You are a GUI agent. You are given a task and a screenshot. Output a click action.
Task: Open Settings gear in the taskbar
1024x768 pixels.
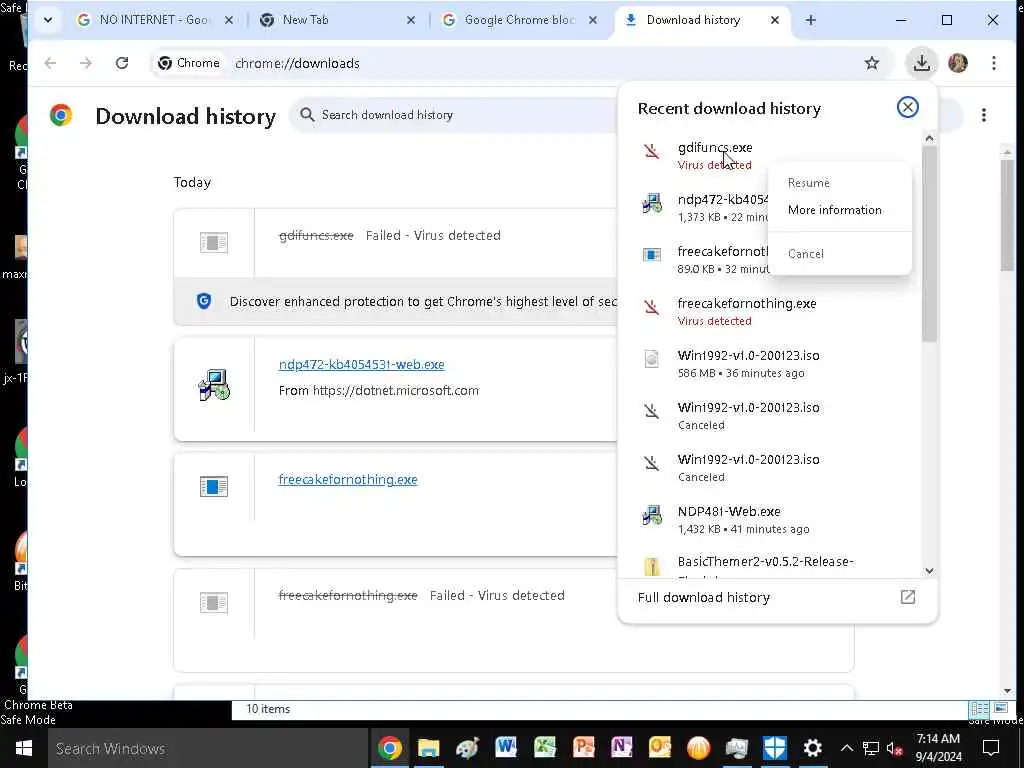812,748
